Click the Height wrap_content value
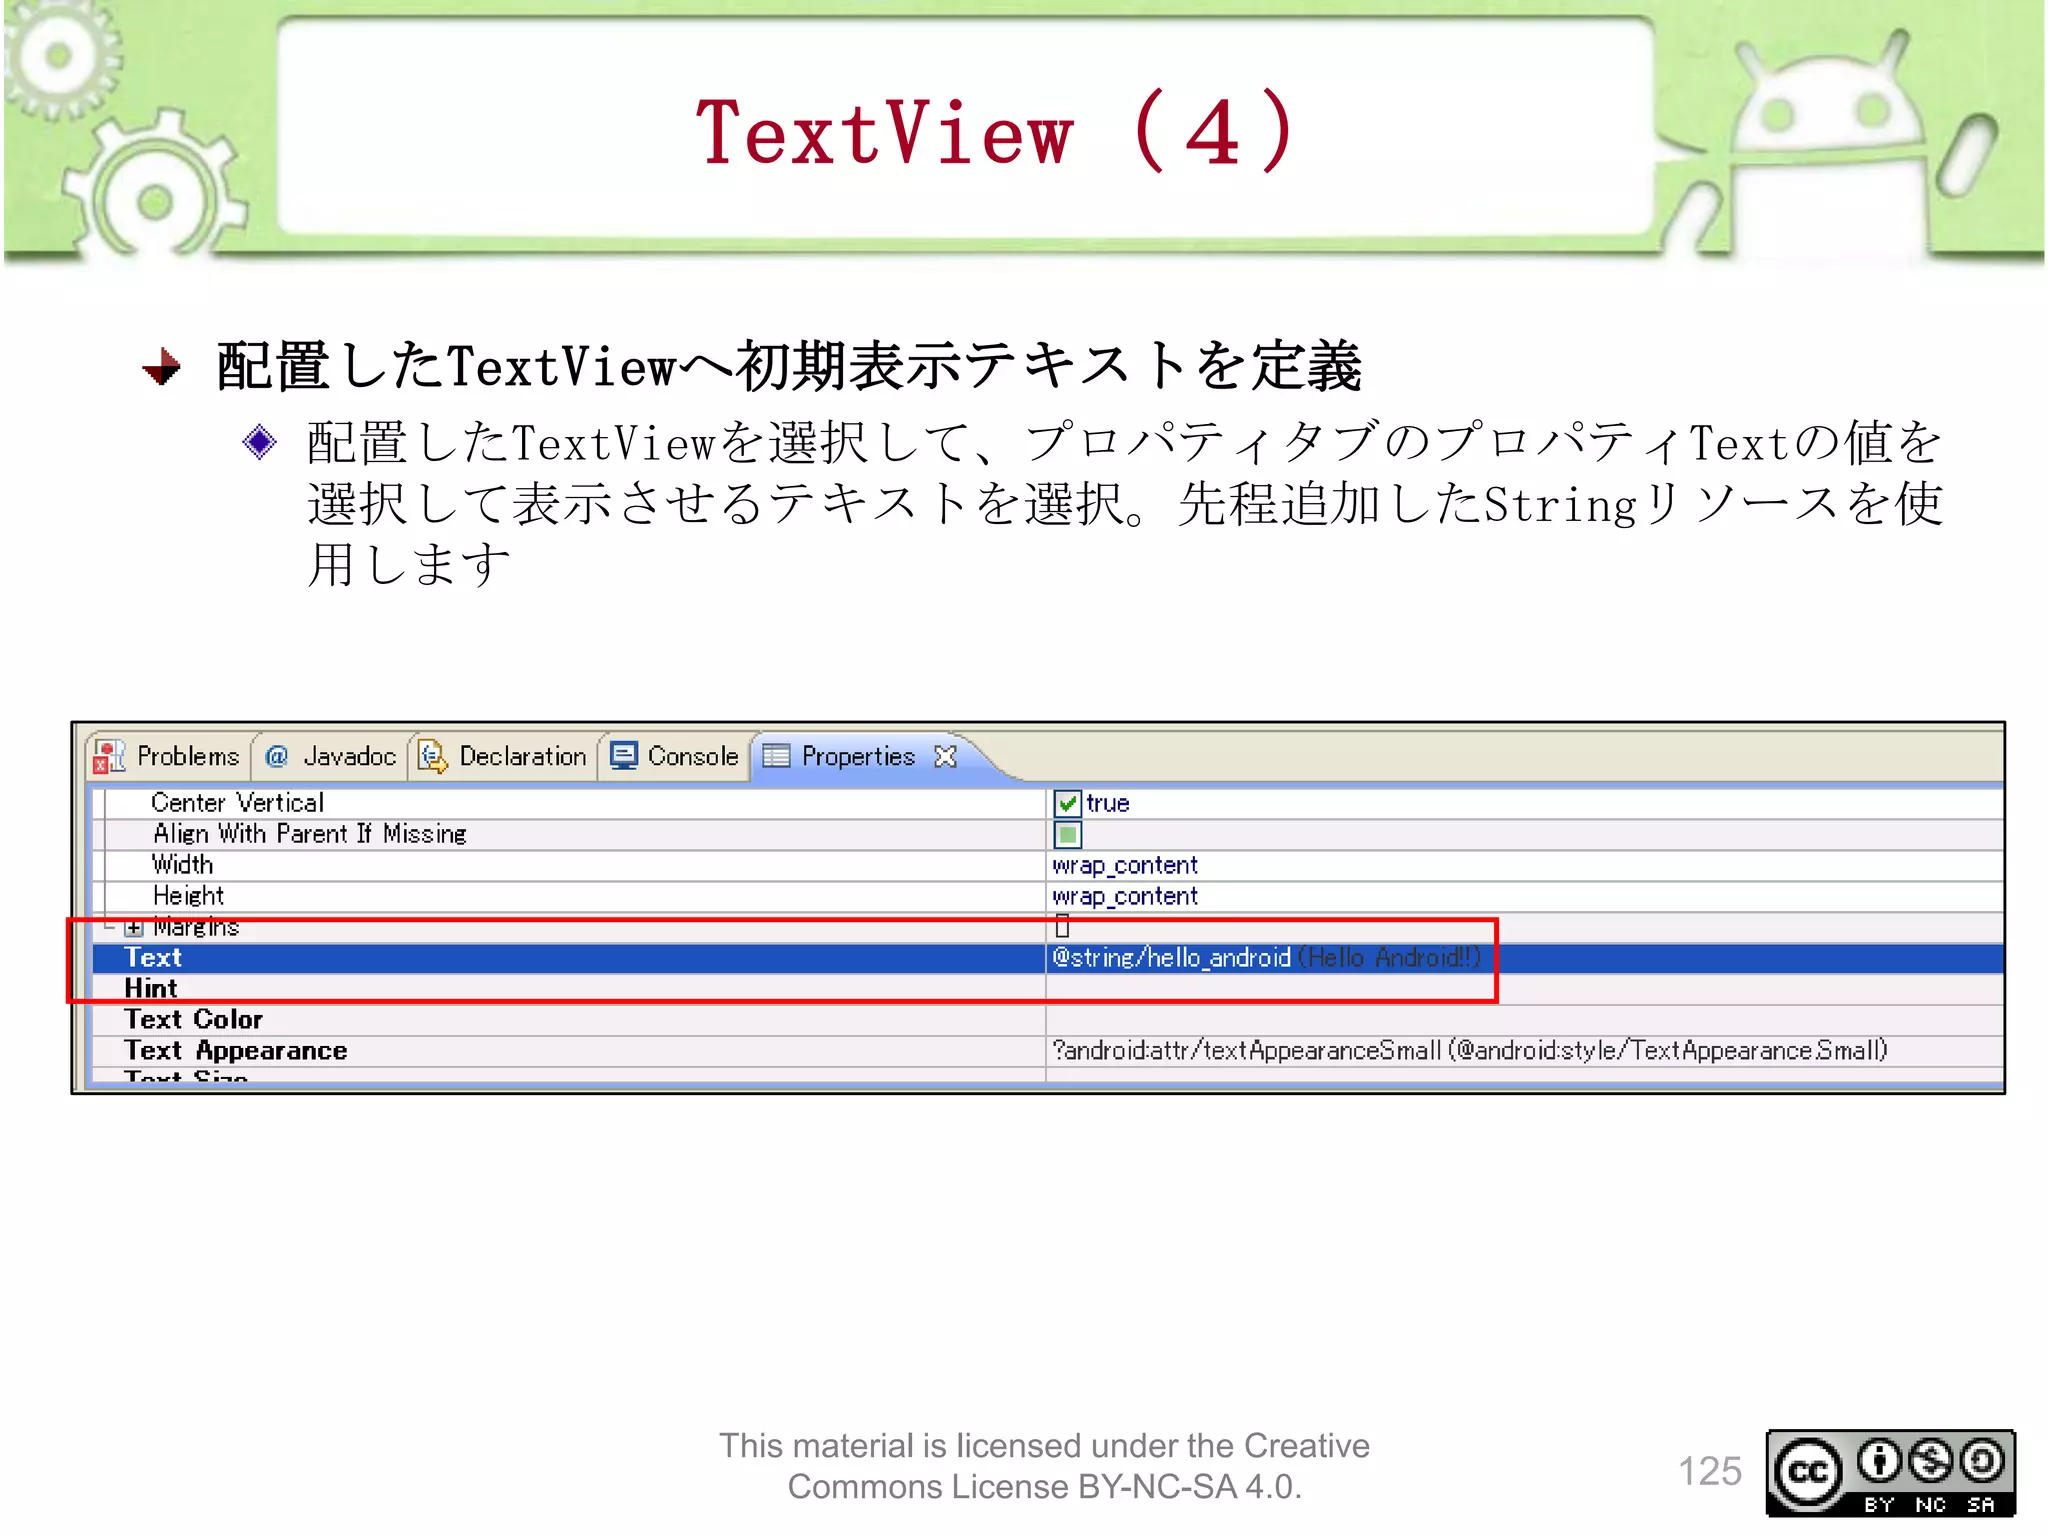Screen dimensions: 2048x1536 (x=1125, y=896)
